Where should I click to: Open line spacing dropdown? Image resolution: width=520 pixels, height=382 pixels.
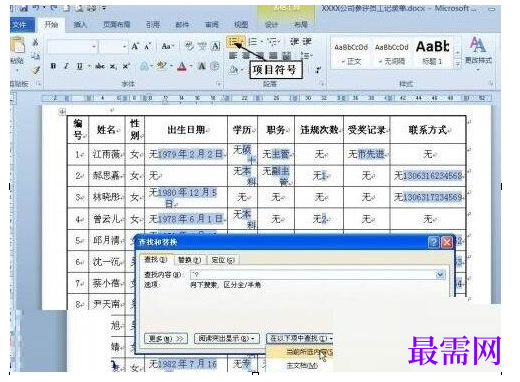pos(306,55)
